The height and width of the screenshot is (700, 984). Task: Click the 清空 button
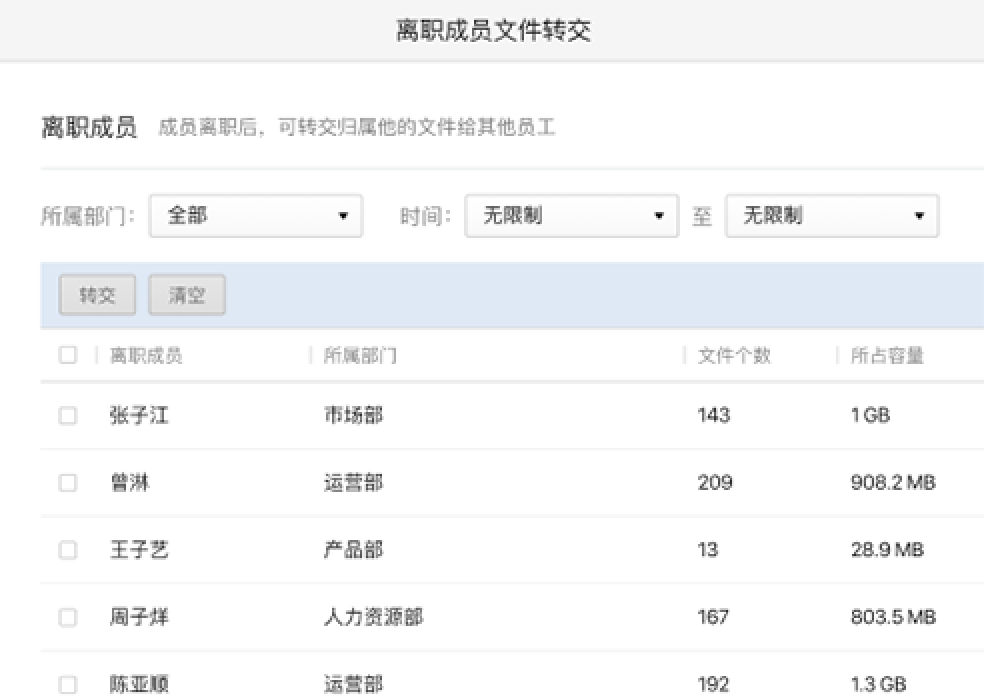(187, 296)
